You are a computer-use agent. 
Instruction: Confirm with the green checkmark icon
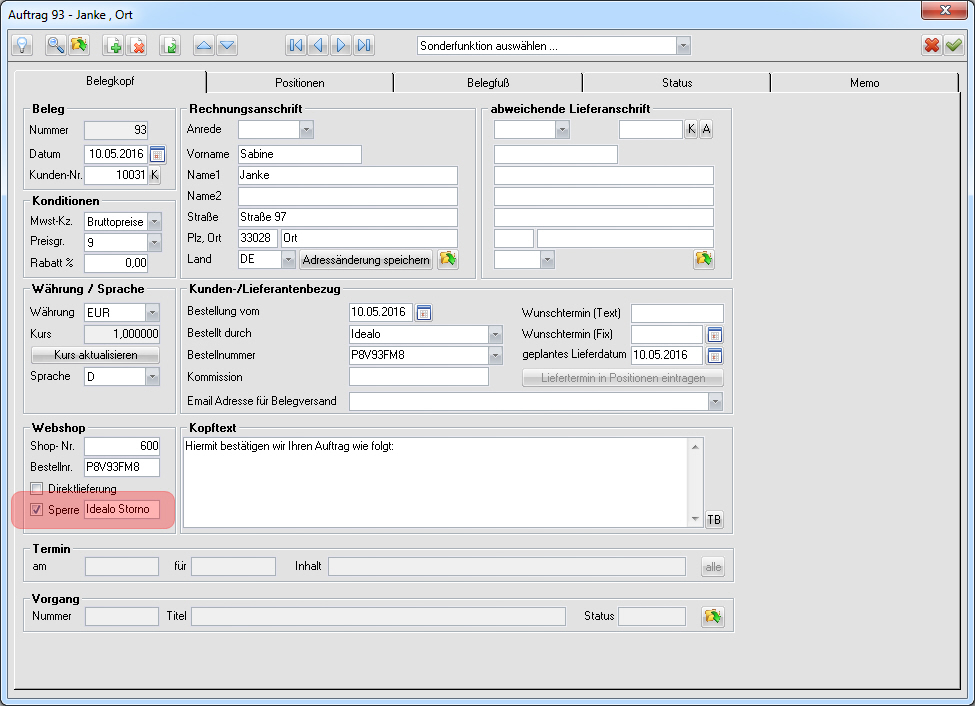954,45
